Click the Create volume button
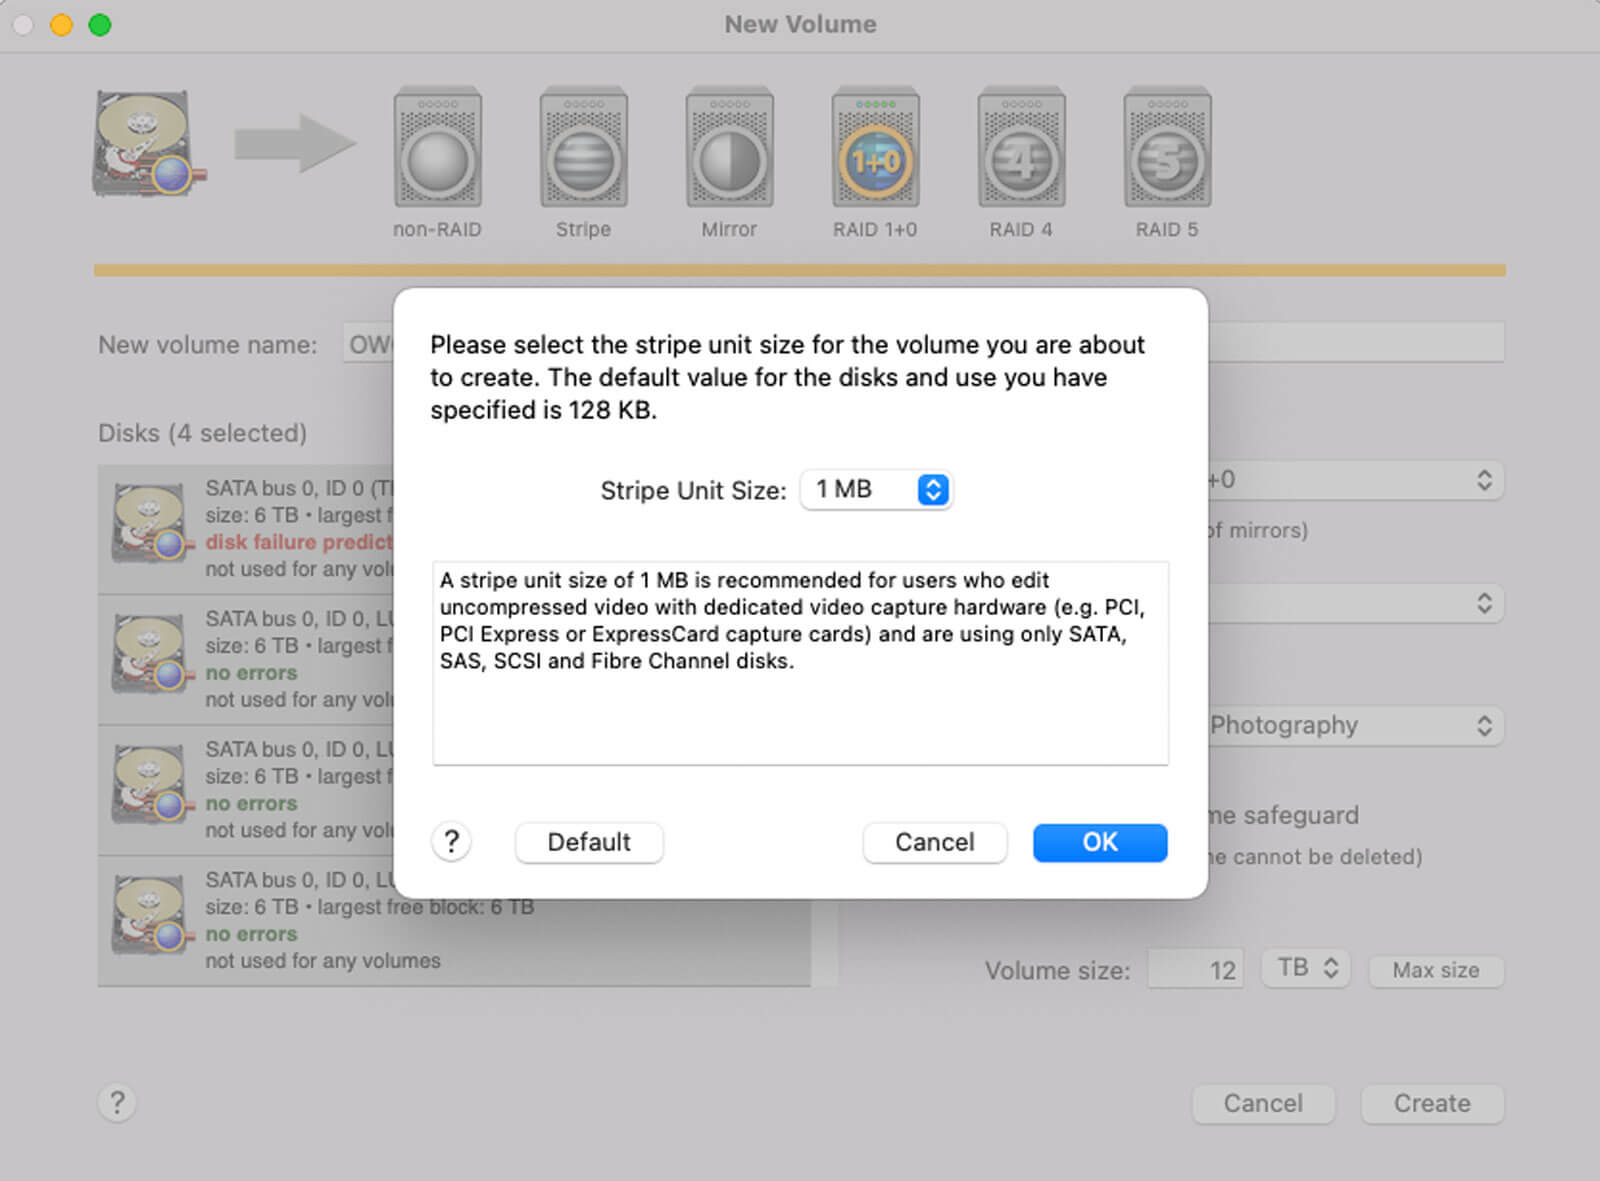Screen dimensions: 1600x1181 1431,1103
